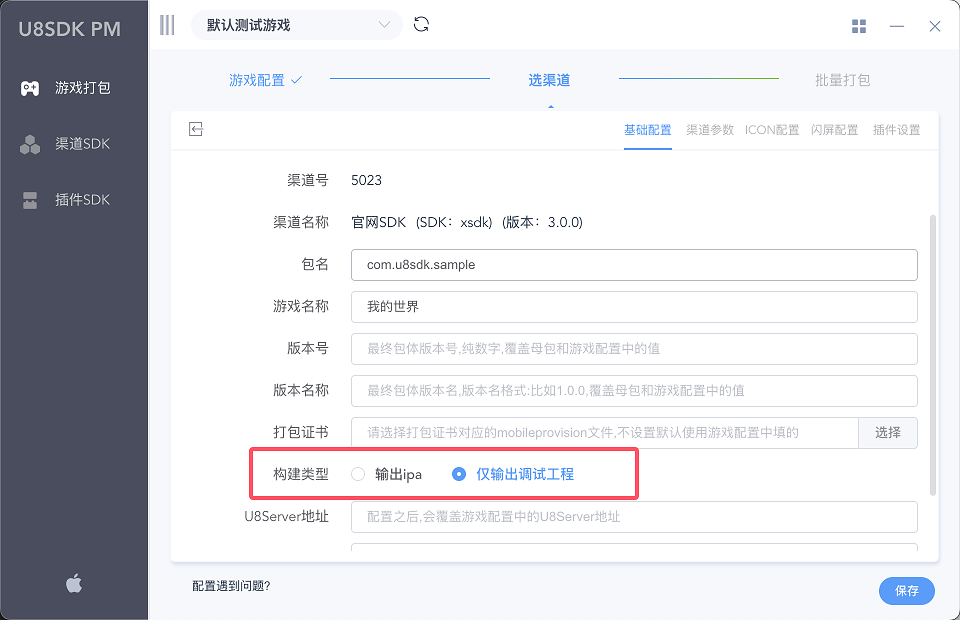Select the 输出ipa build type
The width and height of the screenshot is (960, 620).
coord(387,474)
